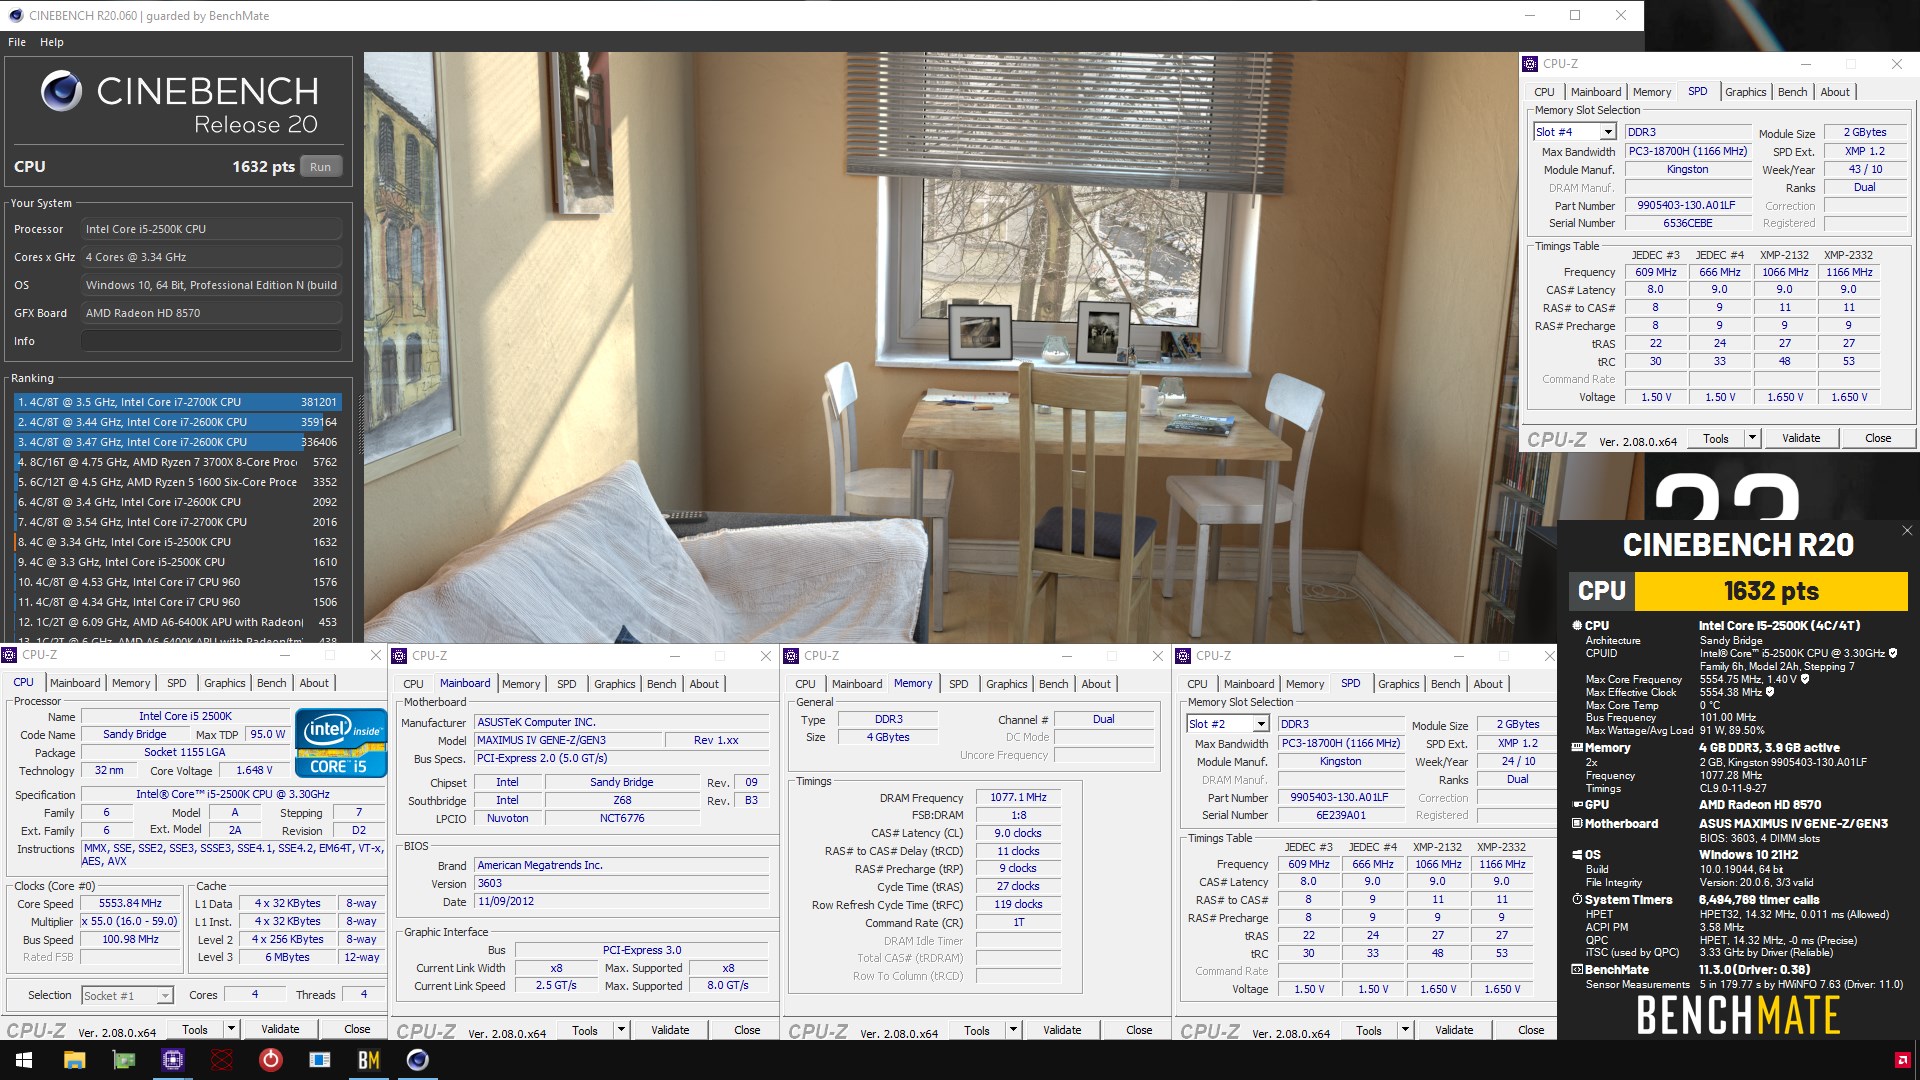The width and height of the screenshot is (1920, 1080).
Task: Expand Tools arrow in Slot #4 CPU-Z window
Action: [1751, 438]
